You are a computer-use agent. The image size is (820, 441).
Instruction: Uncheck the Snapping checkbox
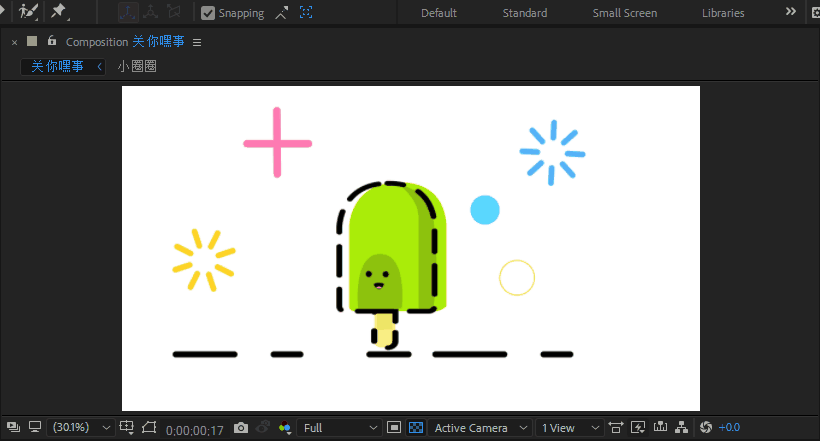coord(208,13)
